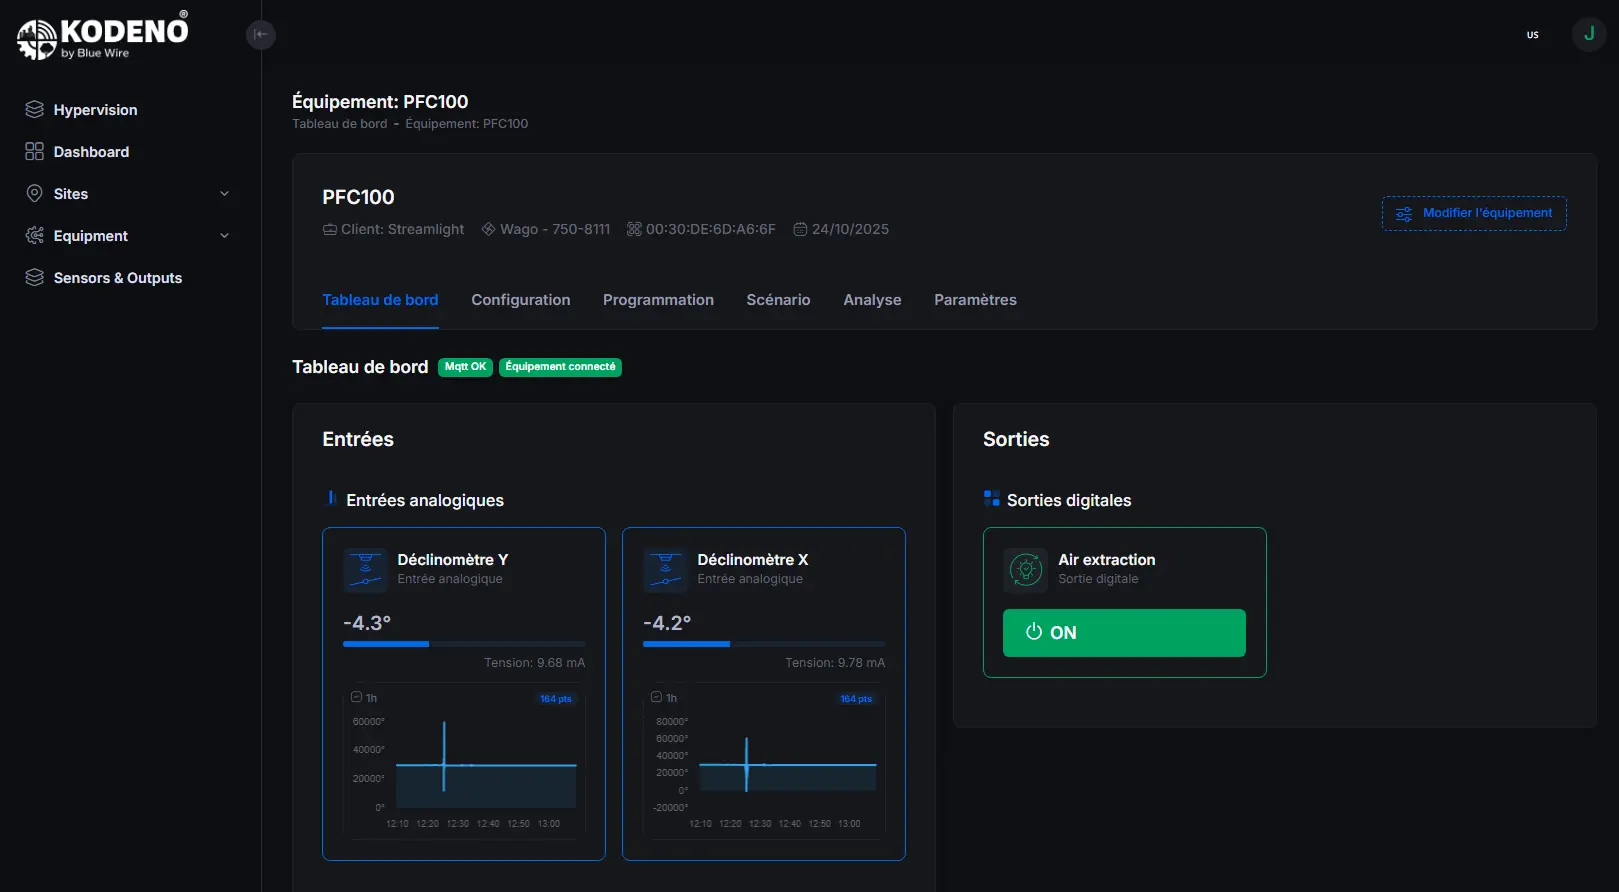Image resolution: width=1619 pixels, height=892 pixels.
Task: Follow the Tableau de bord breadcrumb link
Action: tap(339, 124)
